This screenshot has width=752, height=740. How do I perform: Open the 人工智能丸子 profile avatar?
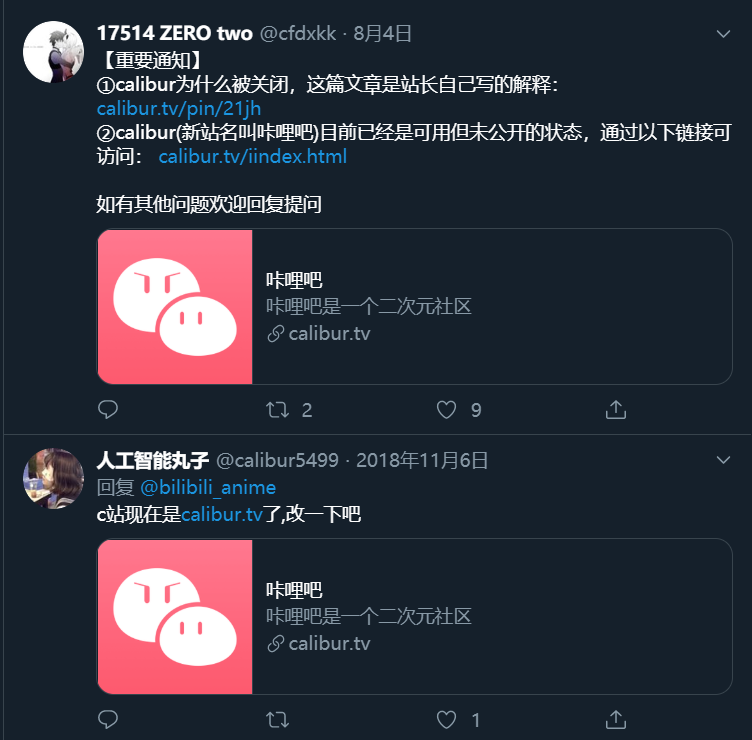pos(54,479)
